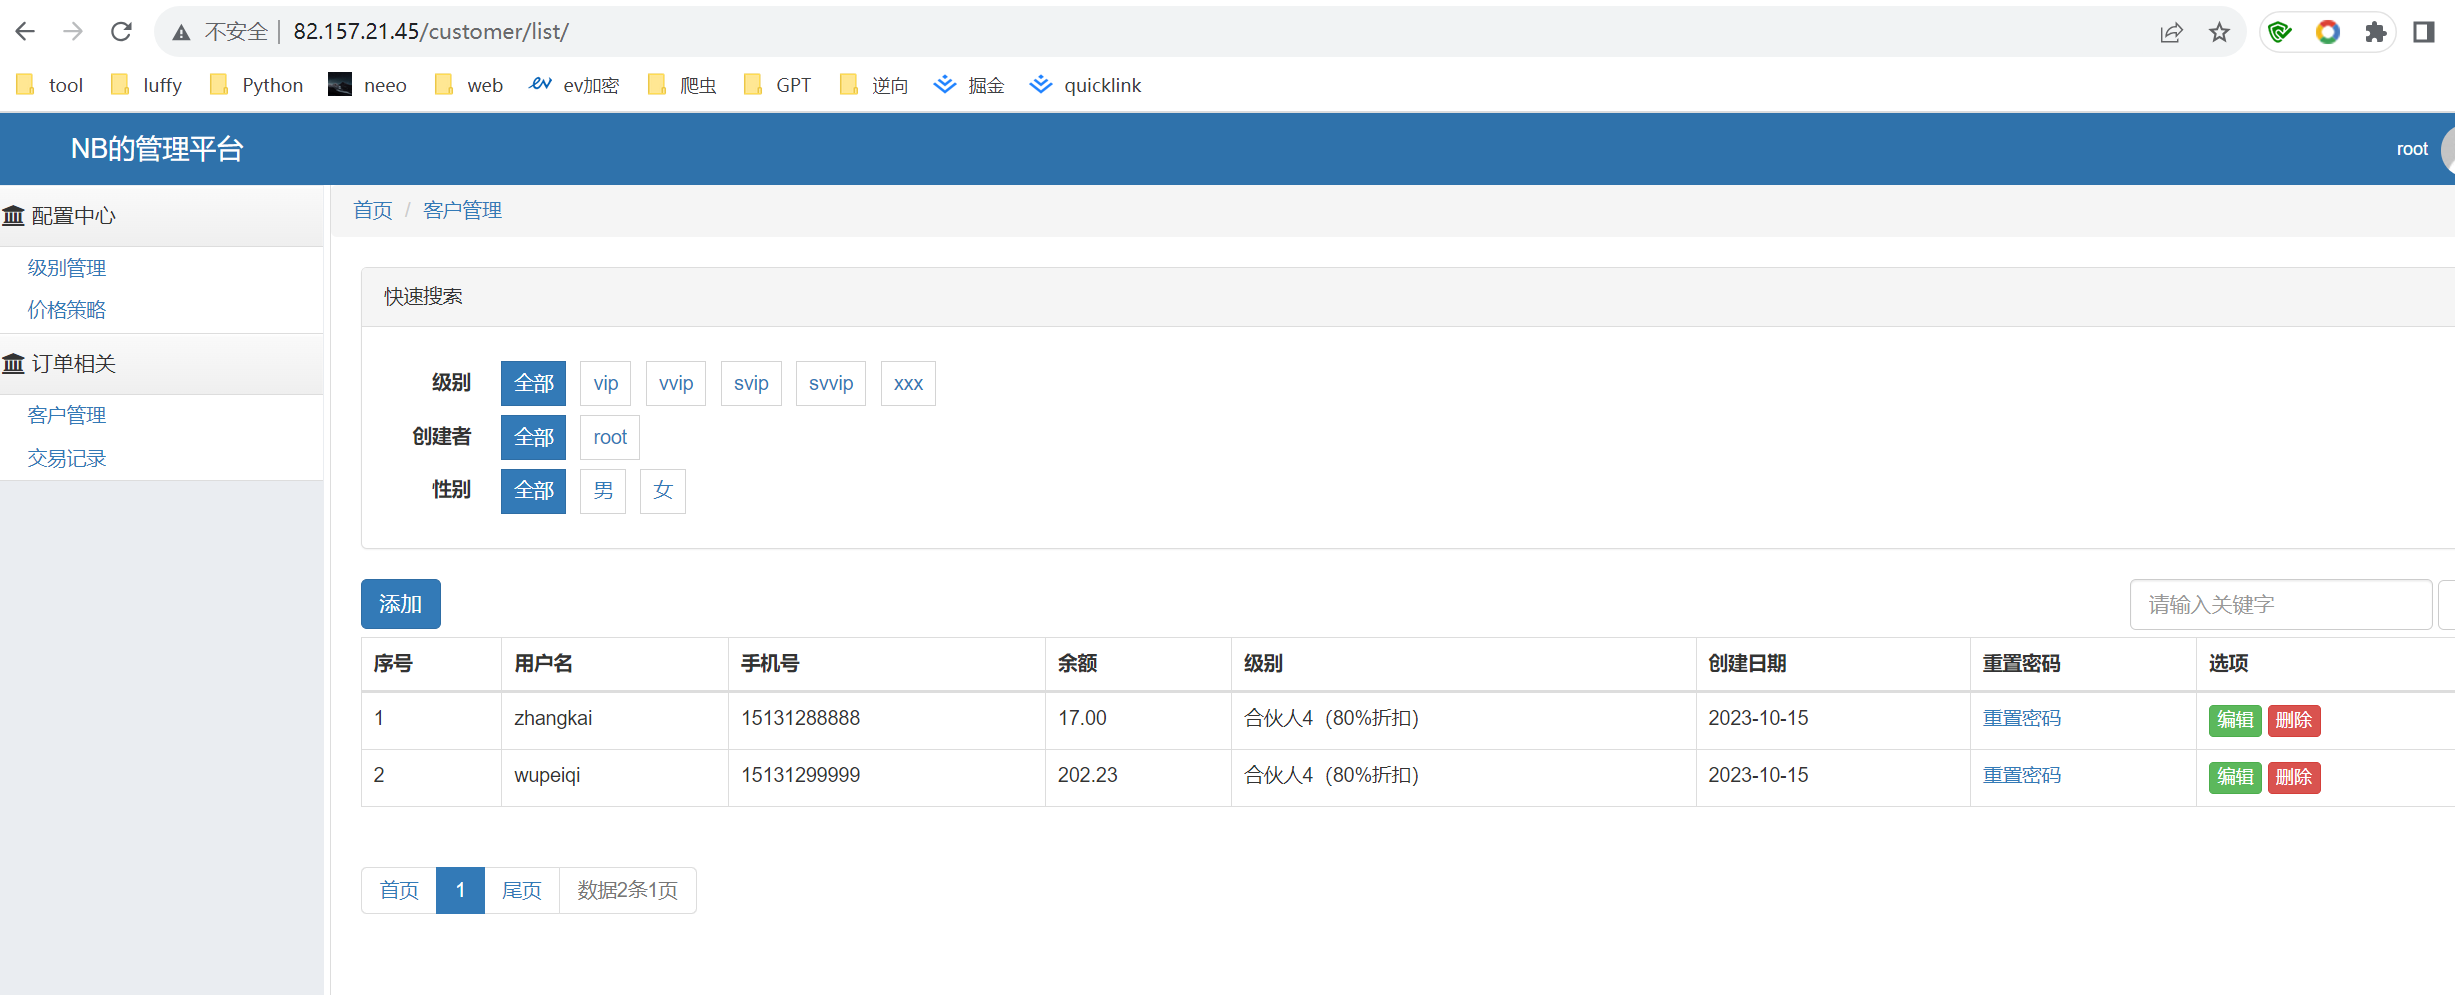Click 重置密码 link for zhangkai
Screen dimensions: 2455x995
2021,718
